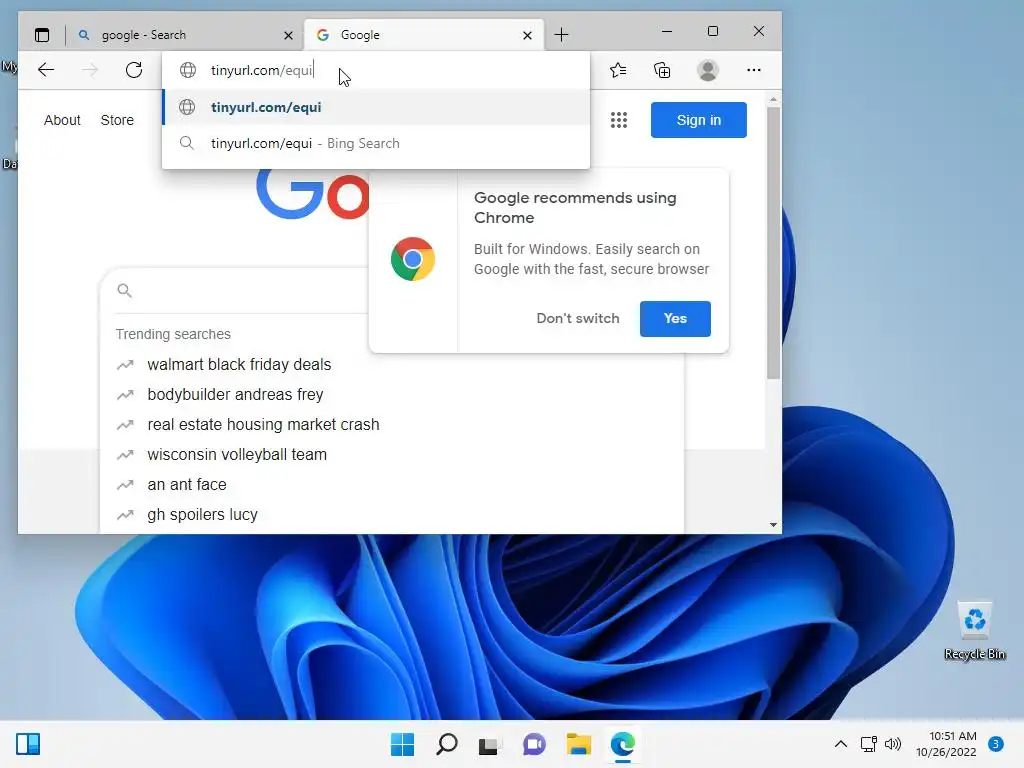Select 'gh spoilers lucy' trending search

point(202,515)
